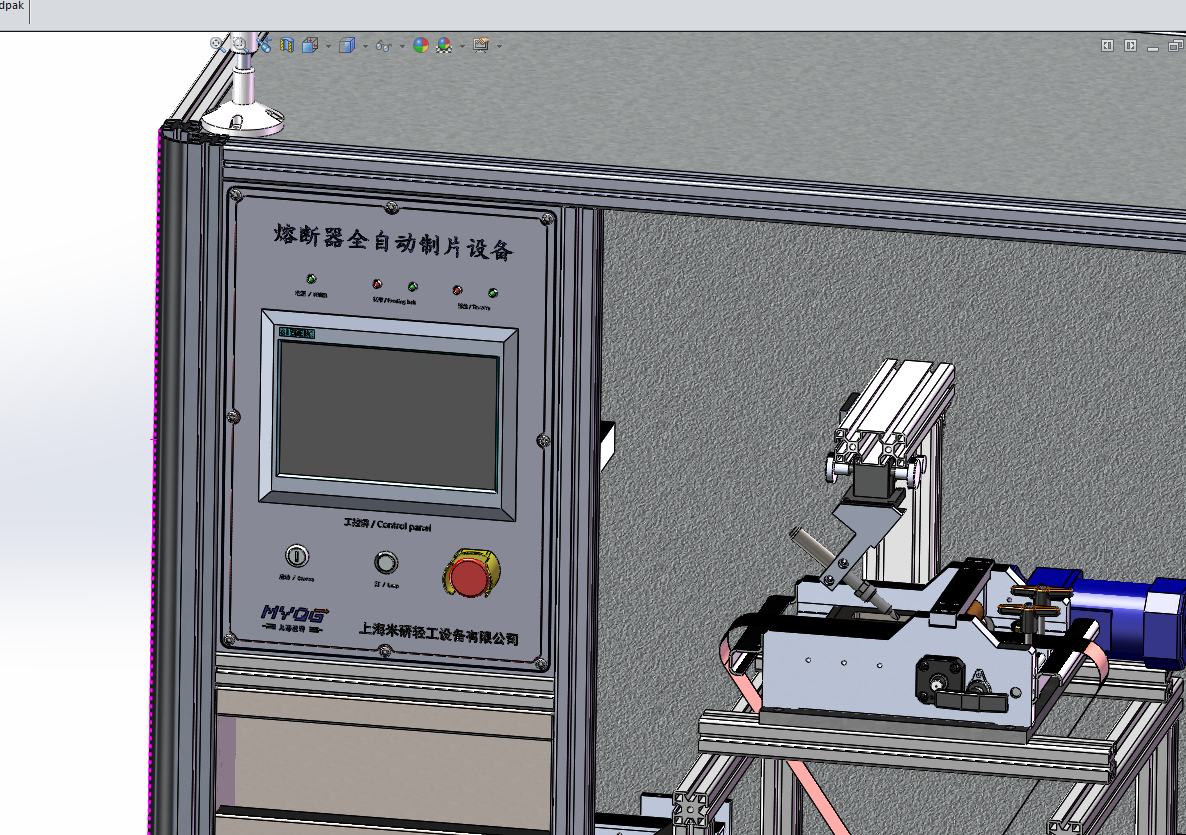Click the Display Style icon

click(x=347, y=45)
